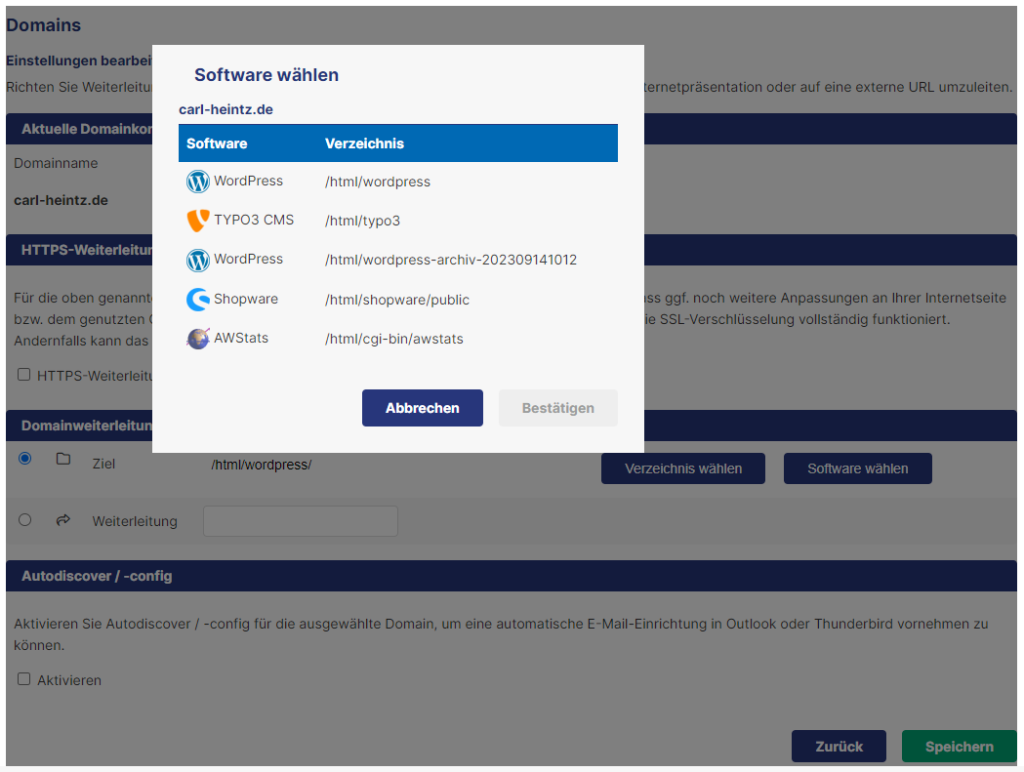This screenshot has height=772, width=1024.
Task: Tick the Aktivieren checkbox for Autodiscover
Action: 24,679
